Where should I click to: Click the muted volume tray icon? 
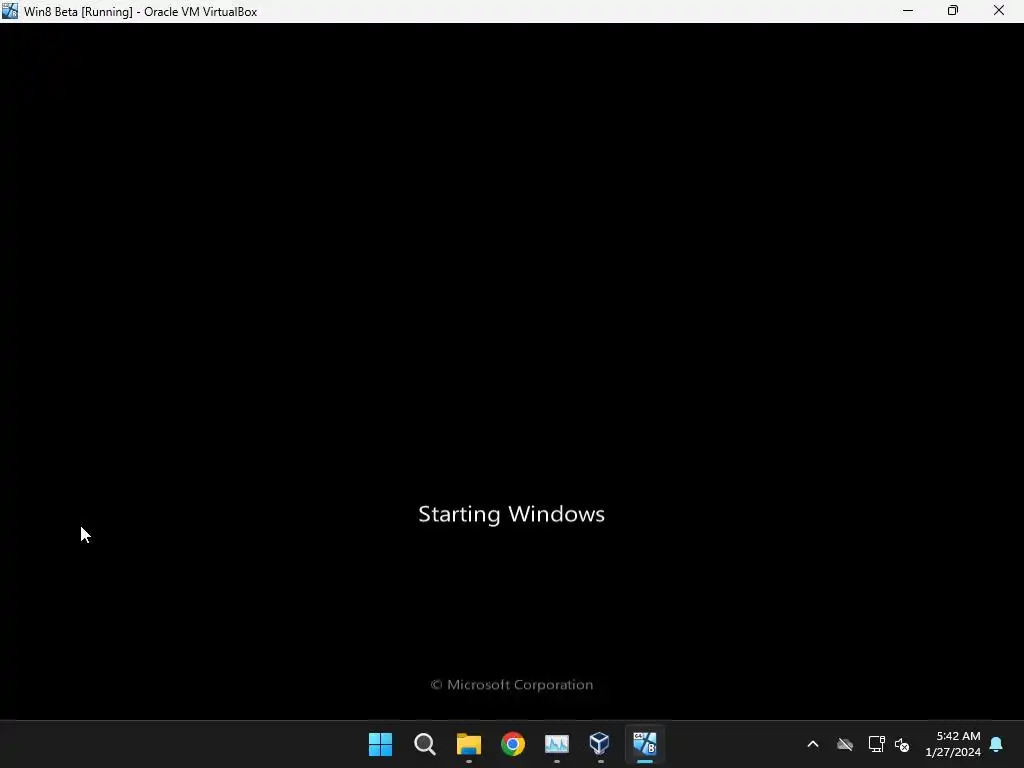[x=902, y=744]
